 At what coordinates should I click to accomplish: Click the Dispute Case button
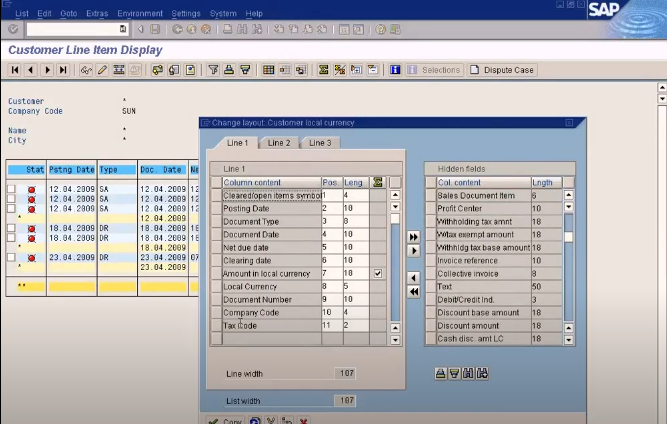502,70
